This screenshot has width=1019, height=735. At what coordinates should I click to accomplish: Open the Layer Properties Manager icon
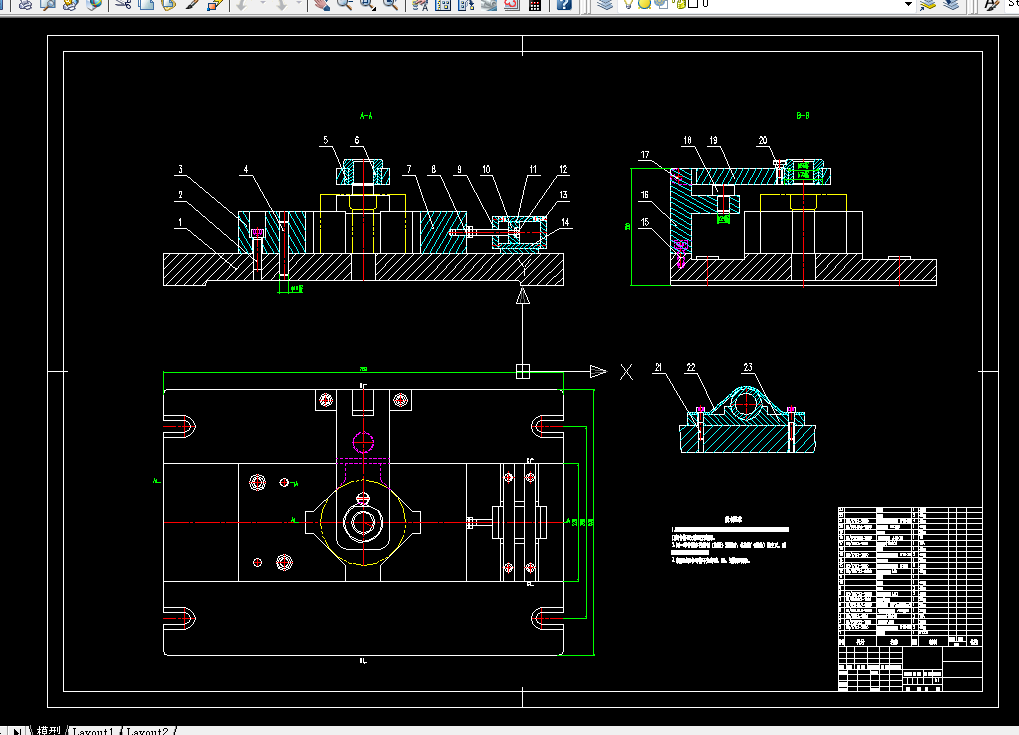[x=605, y=4]
